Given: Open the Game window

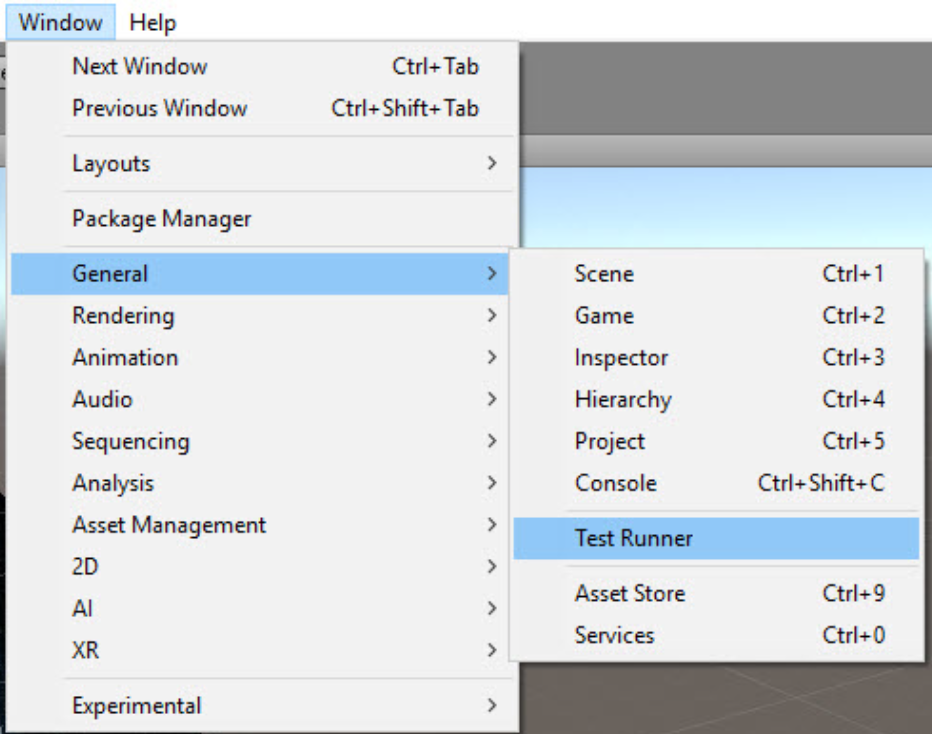Looking at the screenshot, I should tap(604, 316).
